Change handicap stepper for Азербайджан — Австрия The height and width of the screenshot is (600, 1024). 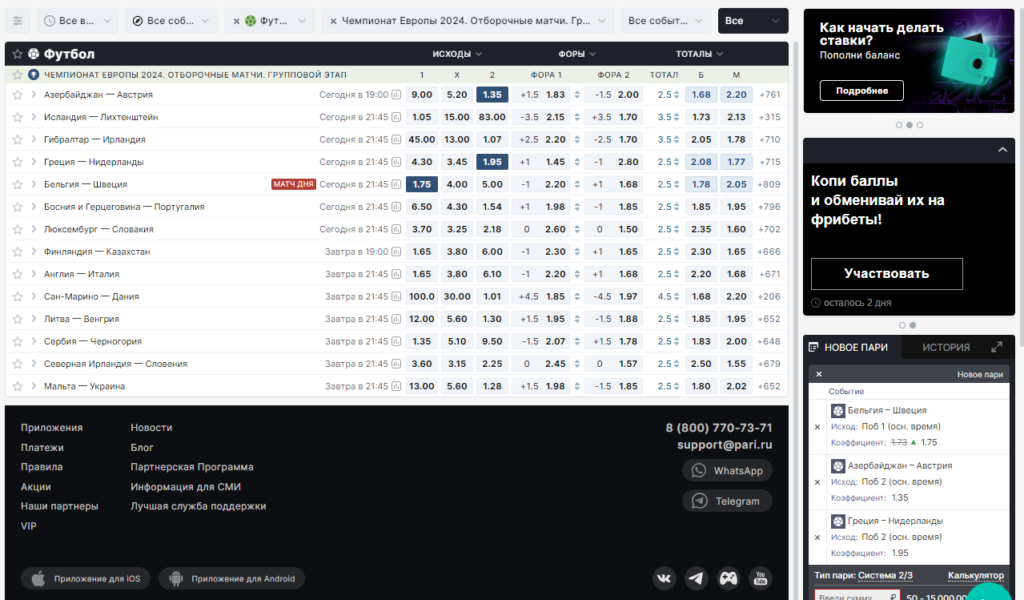(x=577, y=95)
